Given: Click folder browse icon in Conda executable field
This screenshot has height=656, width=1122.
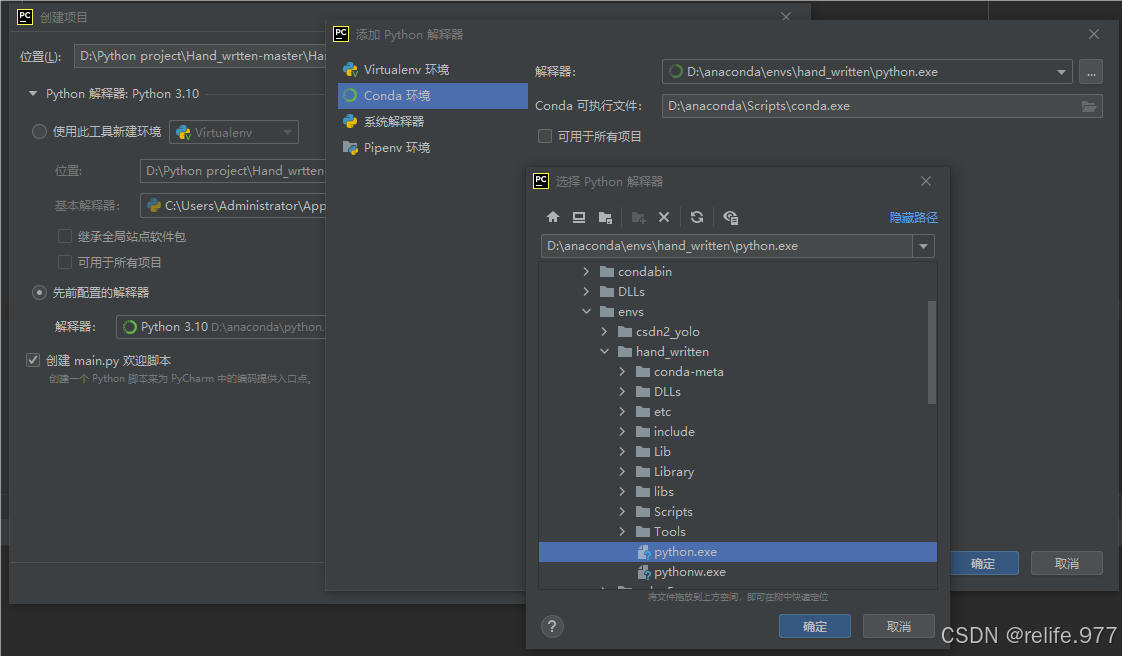Looking at the screenshot, I should tap(1088, 107).
